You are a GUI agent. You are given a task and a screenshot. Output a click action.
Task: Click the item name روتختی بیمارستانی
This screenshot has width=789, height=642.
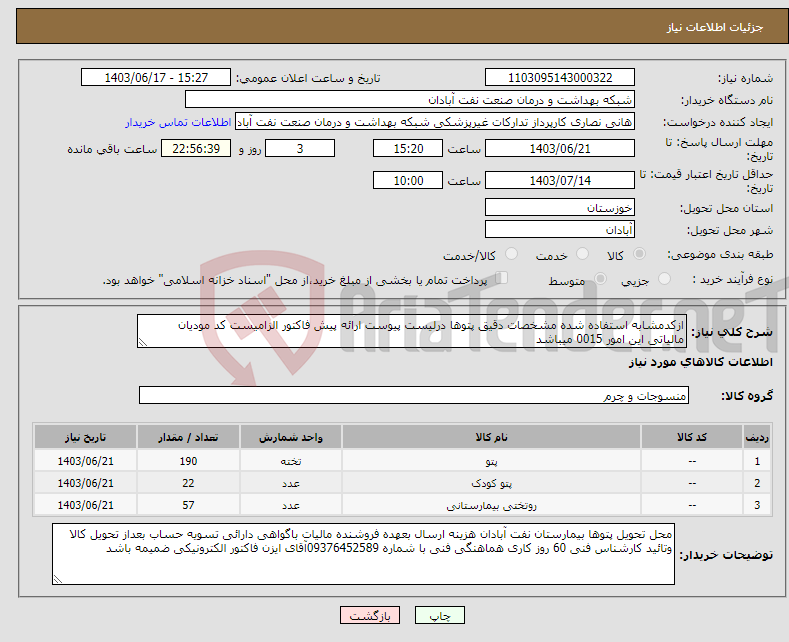[492, 505]
